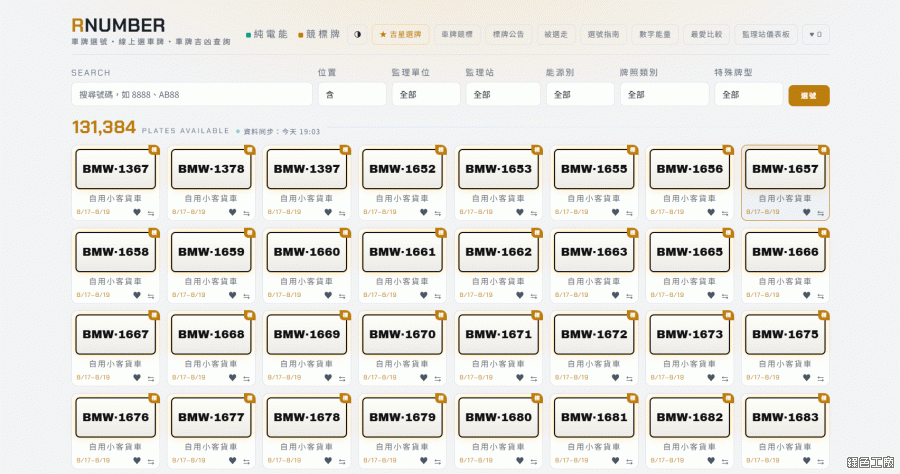The width and height of the screenshot is (900, 474).
Task: Click heart icon on BMW-1677 card
Action: coord(232,460)
